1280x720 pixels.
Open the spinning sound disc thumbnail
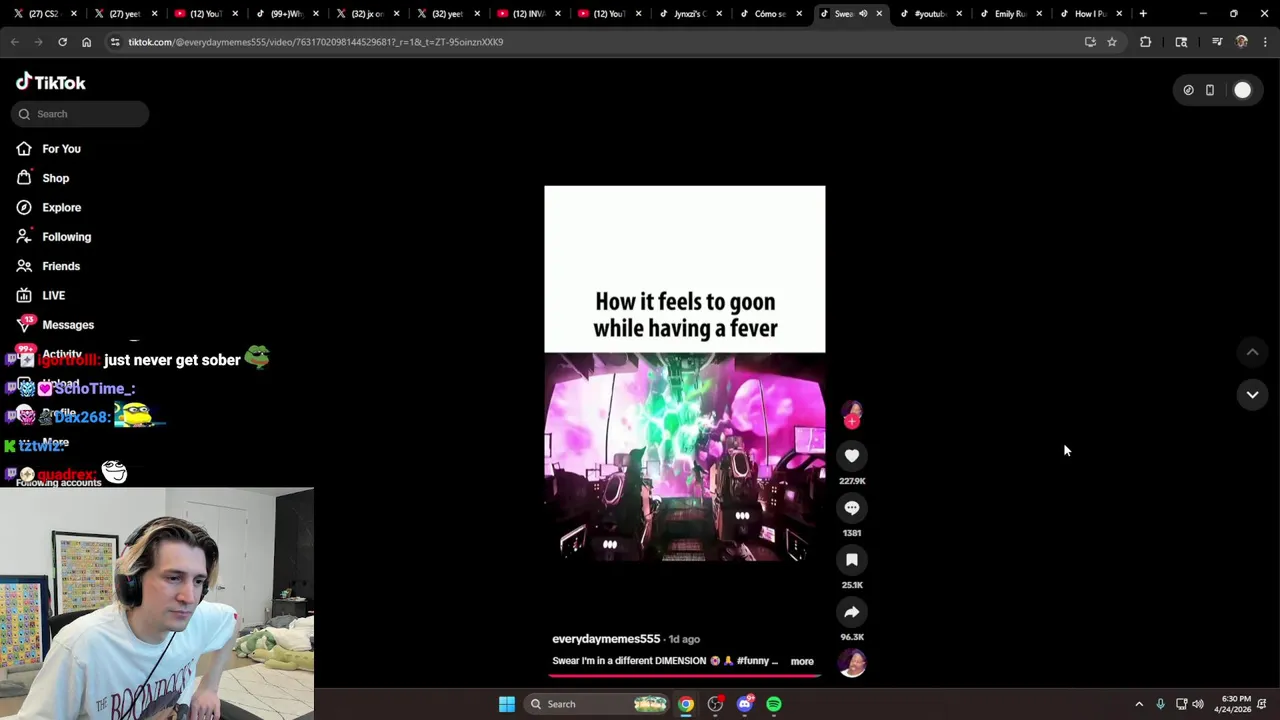pos(852,663)
